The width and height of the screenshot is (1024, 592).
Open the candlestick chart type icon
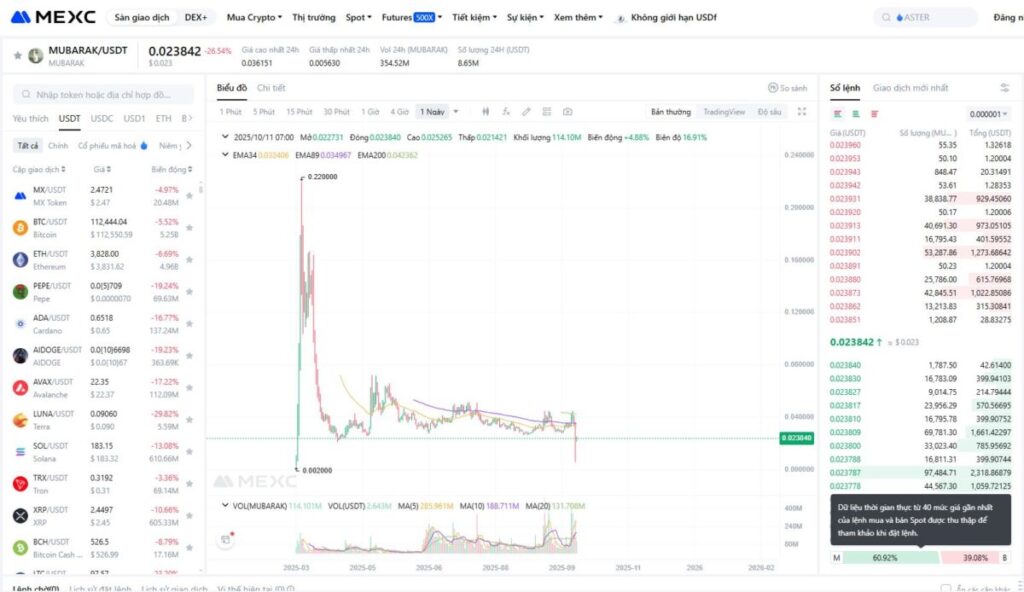486,112
